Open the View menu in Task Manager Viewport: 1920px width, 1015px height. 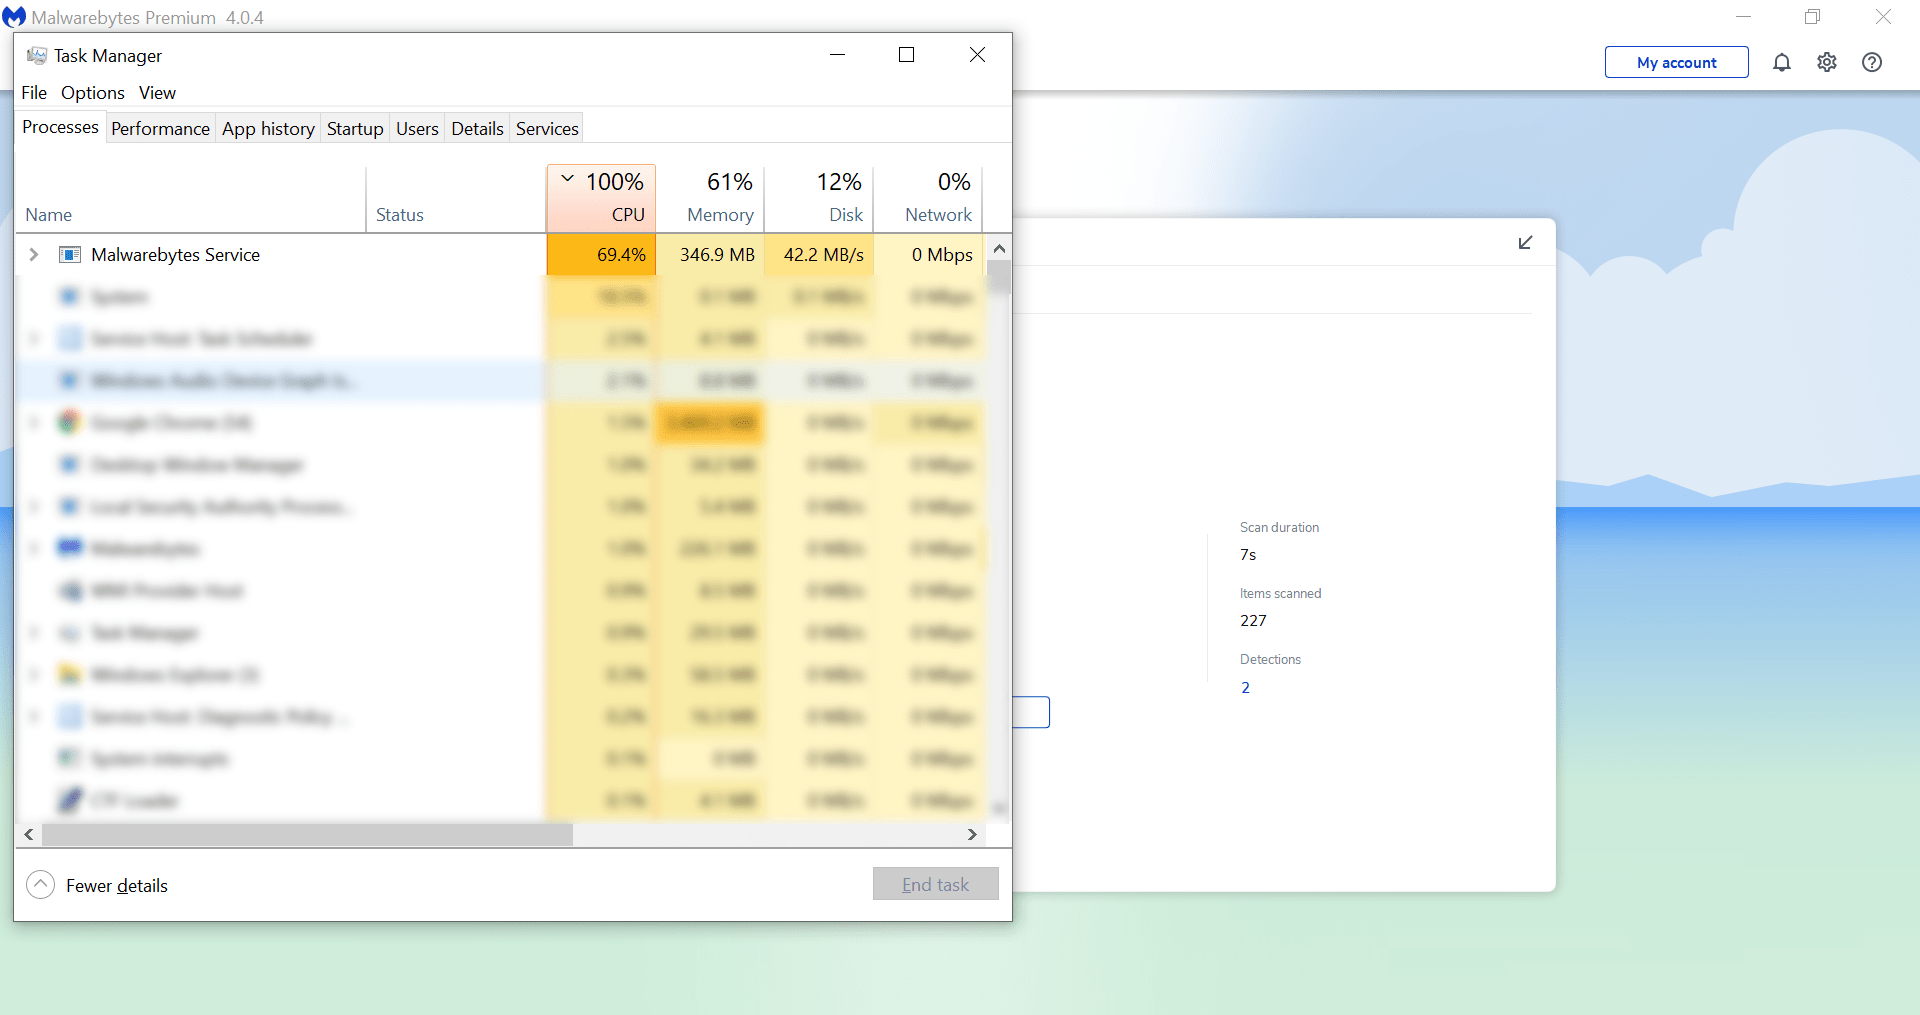(x=157, y=92)
